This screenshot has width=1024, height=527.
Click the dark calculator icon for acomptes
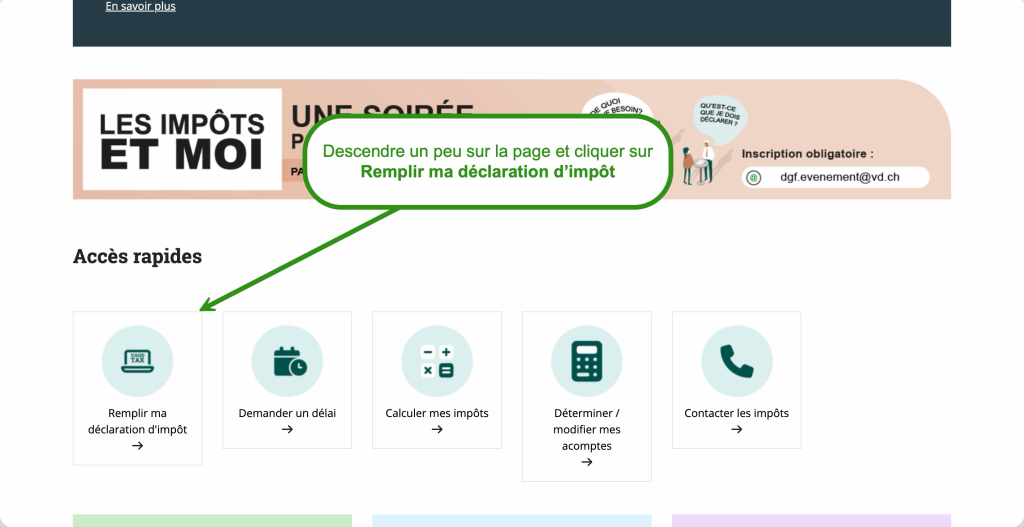click(586, 361)
